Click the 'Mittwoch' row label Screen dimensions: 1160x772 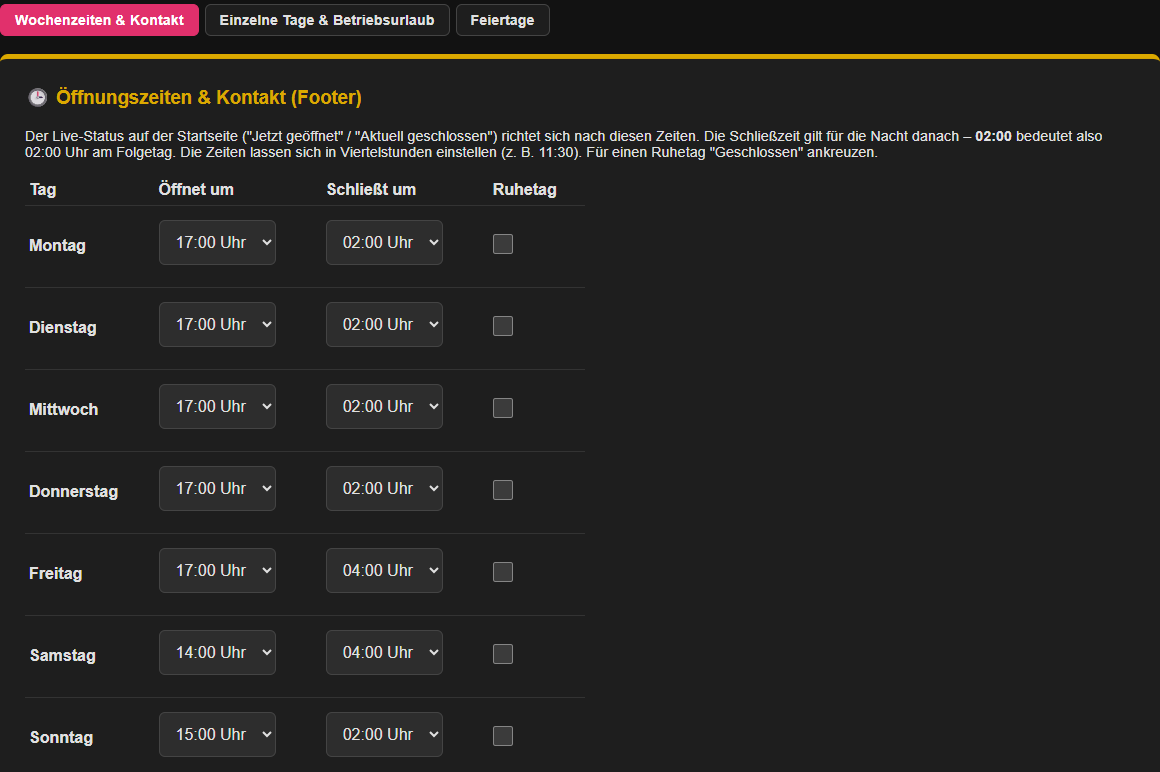[x=64, y=410]
